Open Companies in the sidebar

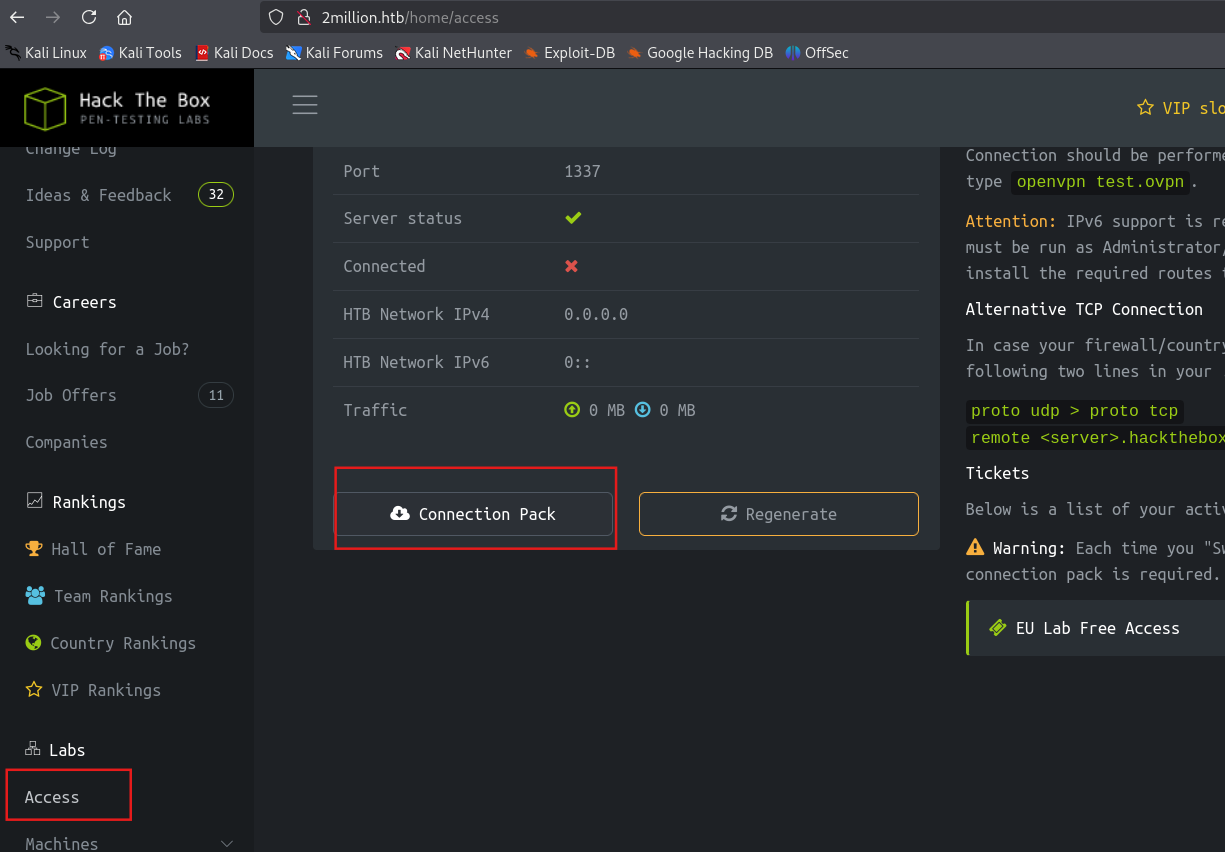coord(66,442)
